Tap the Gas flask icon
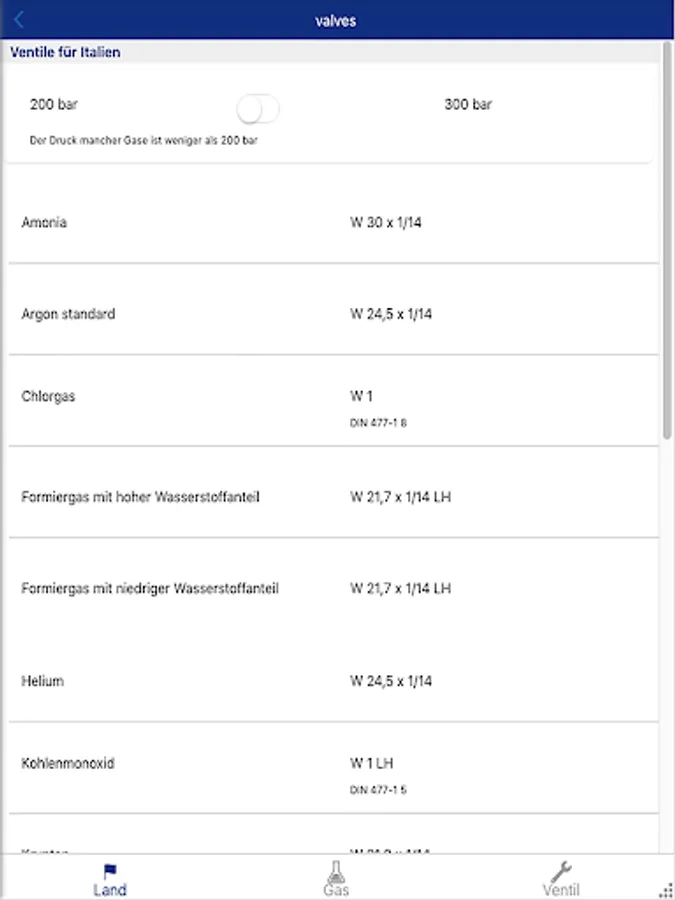 pos(336,871)
